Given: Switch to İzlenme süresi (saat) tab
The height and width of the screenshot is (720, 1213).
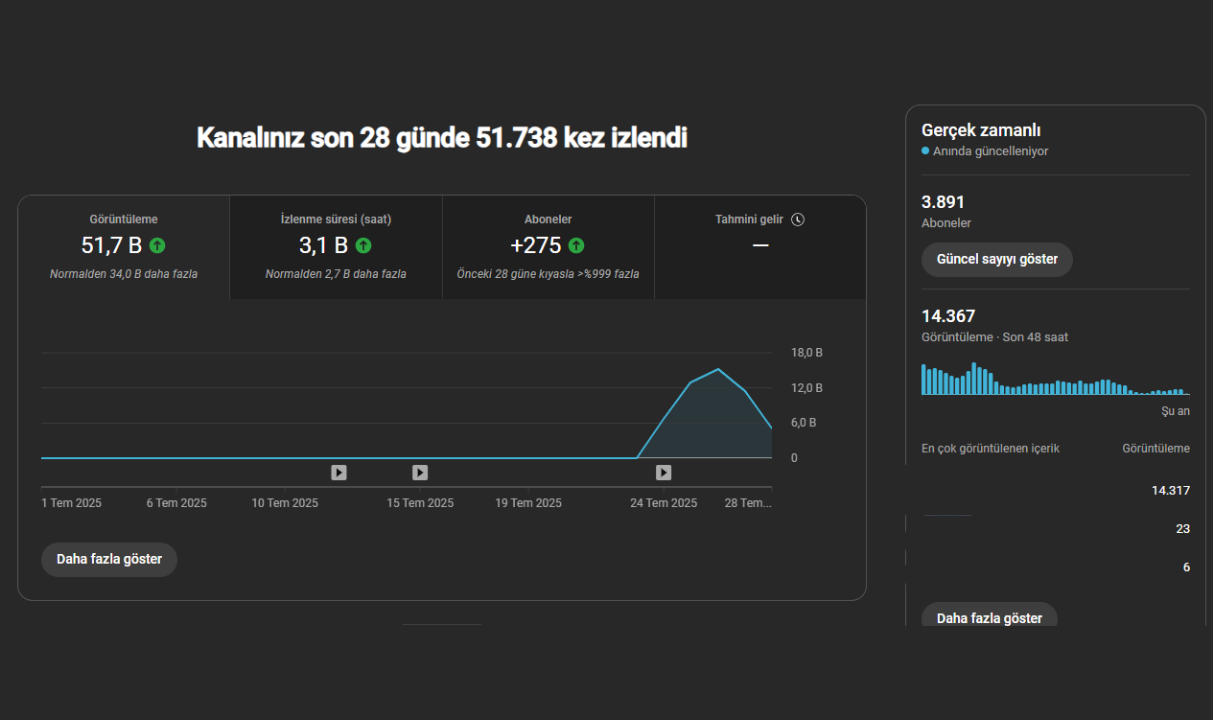Looking at the screenshot, I should point(336,247).
